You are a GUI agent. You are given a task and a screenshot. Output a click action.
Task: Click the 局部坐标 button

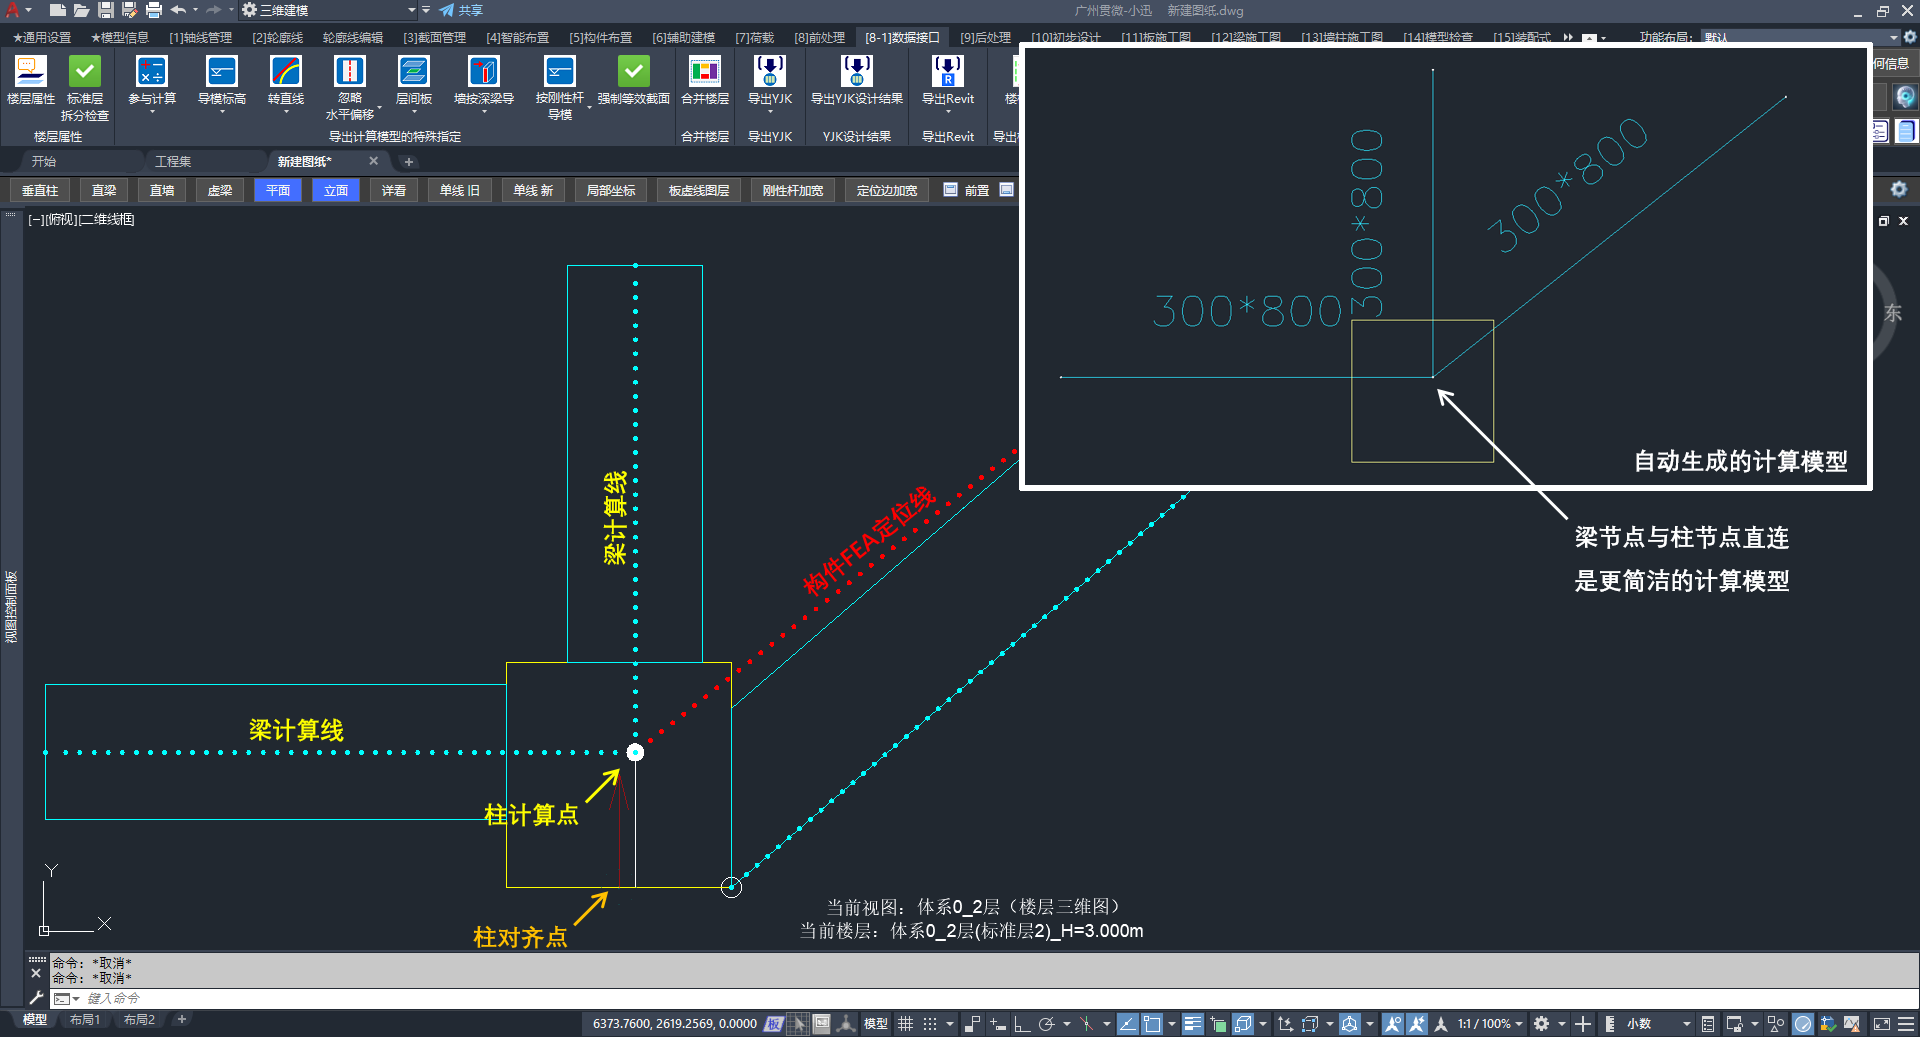tap(610, 190)
